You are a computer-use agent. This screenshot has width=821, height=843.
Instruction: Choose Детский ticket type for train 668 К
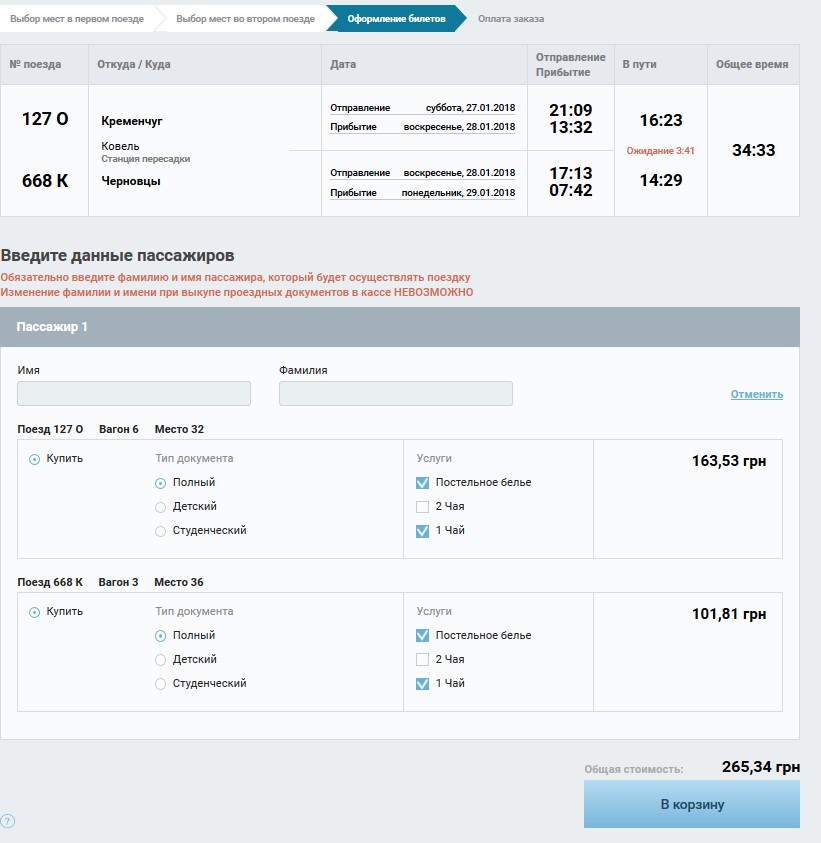161,660
